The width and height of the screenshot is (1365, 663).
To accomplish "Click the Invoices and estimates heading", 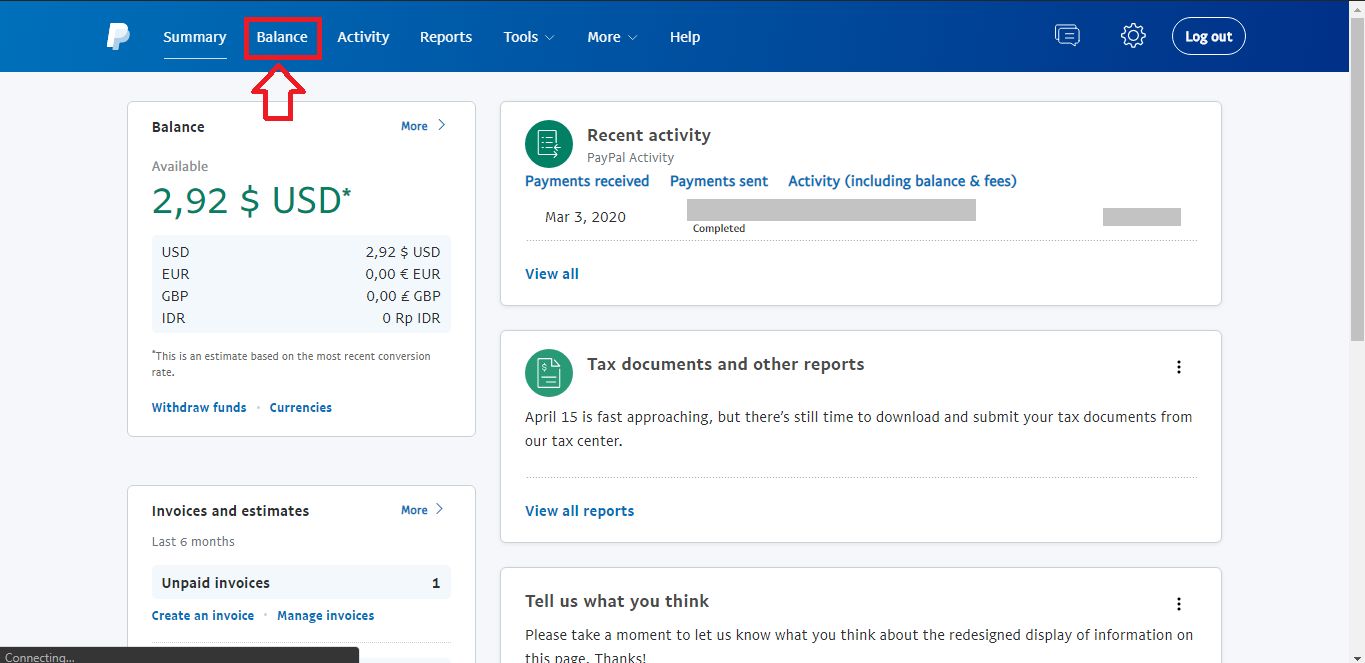I will 231,511.
